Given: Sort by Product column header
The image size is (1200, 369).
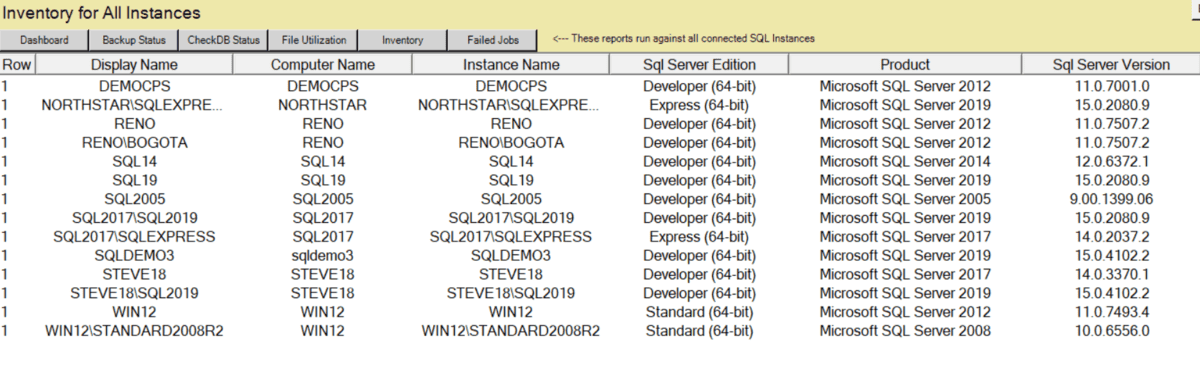Looking at the screenshot, I should pos(905,65).
